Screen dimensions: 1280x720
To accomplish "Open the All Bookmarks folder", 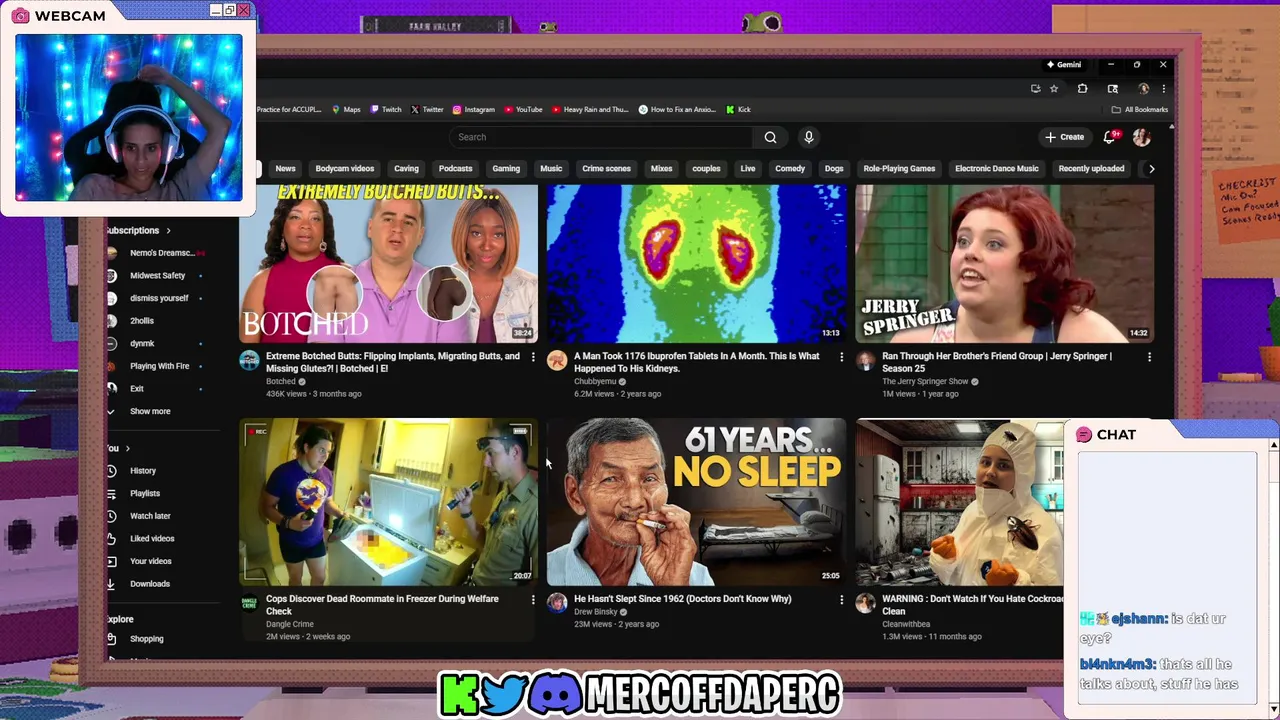I will point(1139,110).
